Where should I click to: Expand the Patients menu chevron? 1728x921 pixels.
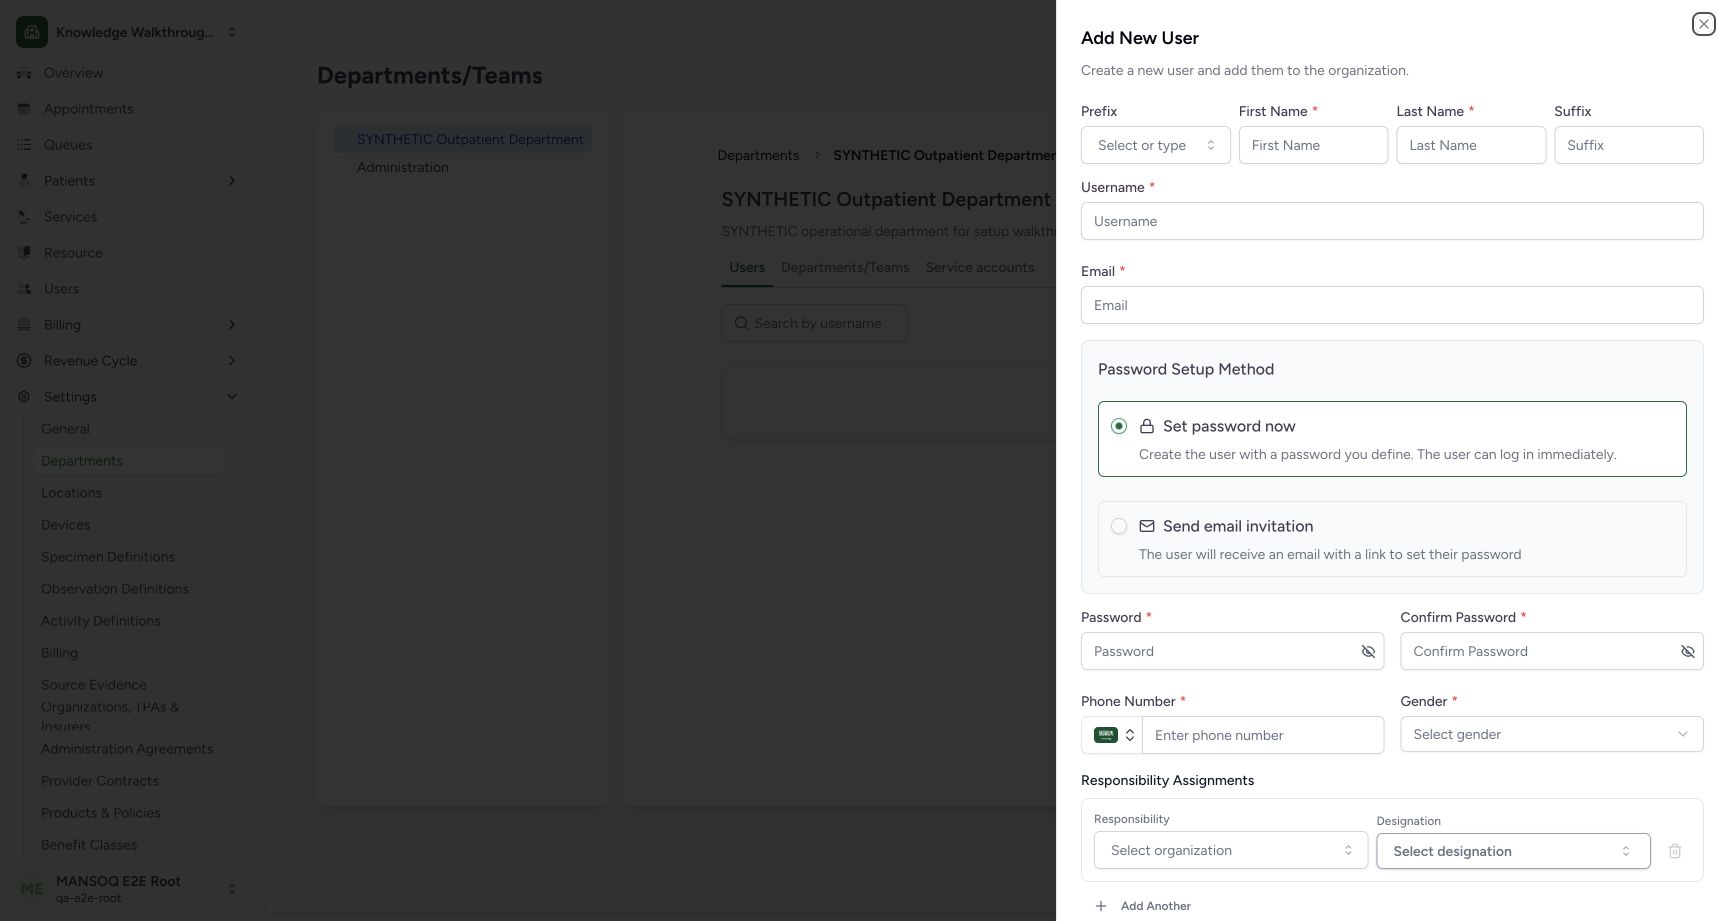(232, 181)
